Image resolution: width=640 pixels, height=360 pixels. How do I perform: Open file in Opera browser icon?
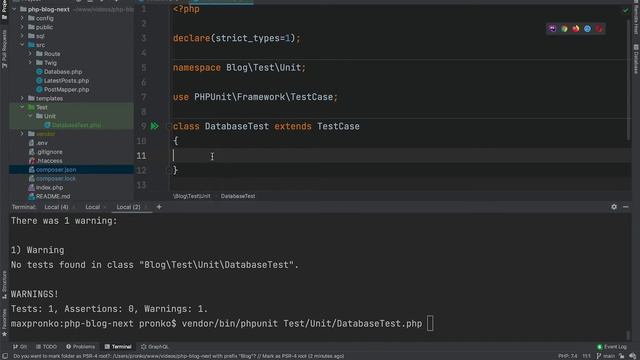point(599,29)
